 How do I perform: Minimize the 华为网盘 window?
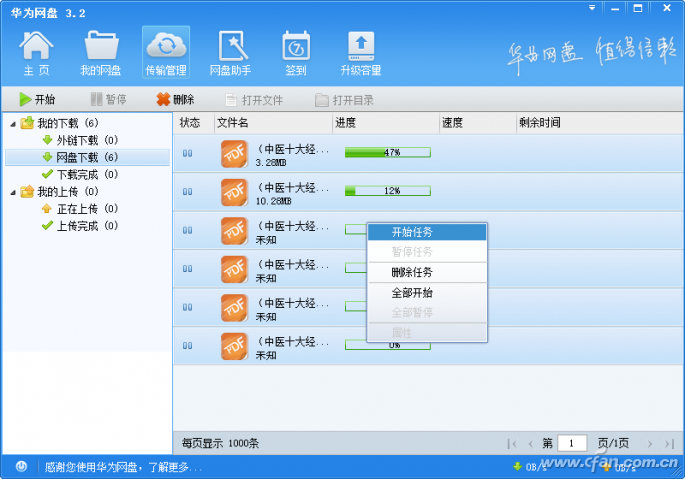[615, 8]
